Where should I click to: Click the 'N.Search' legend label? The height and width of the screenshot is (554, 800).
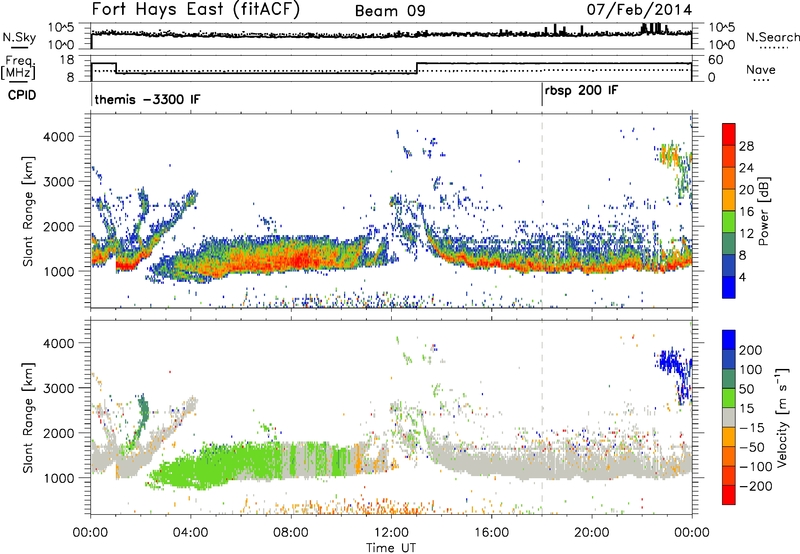(x=773, y=37)
